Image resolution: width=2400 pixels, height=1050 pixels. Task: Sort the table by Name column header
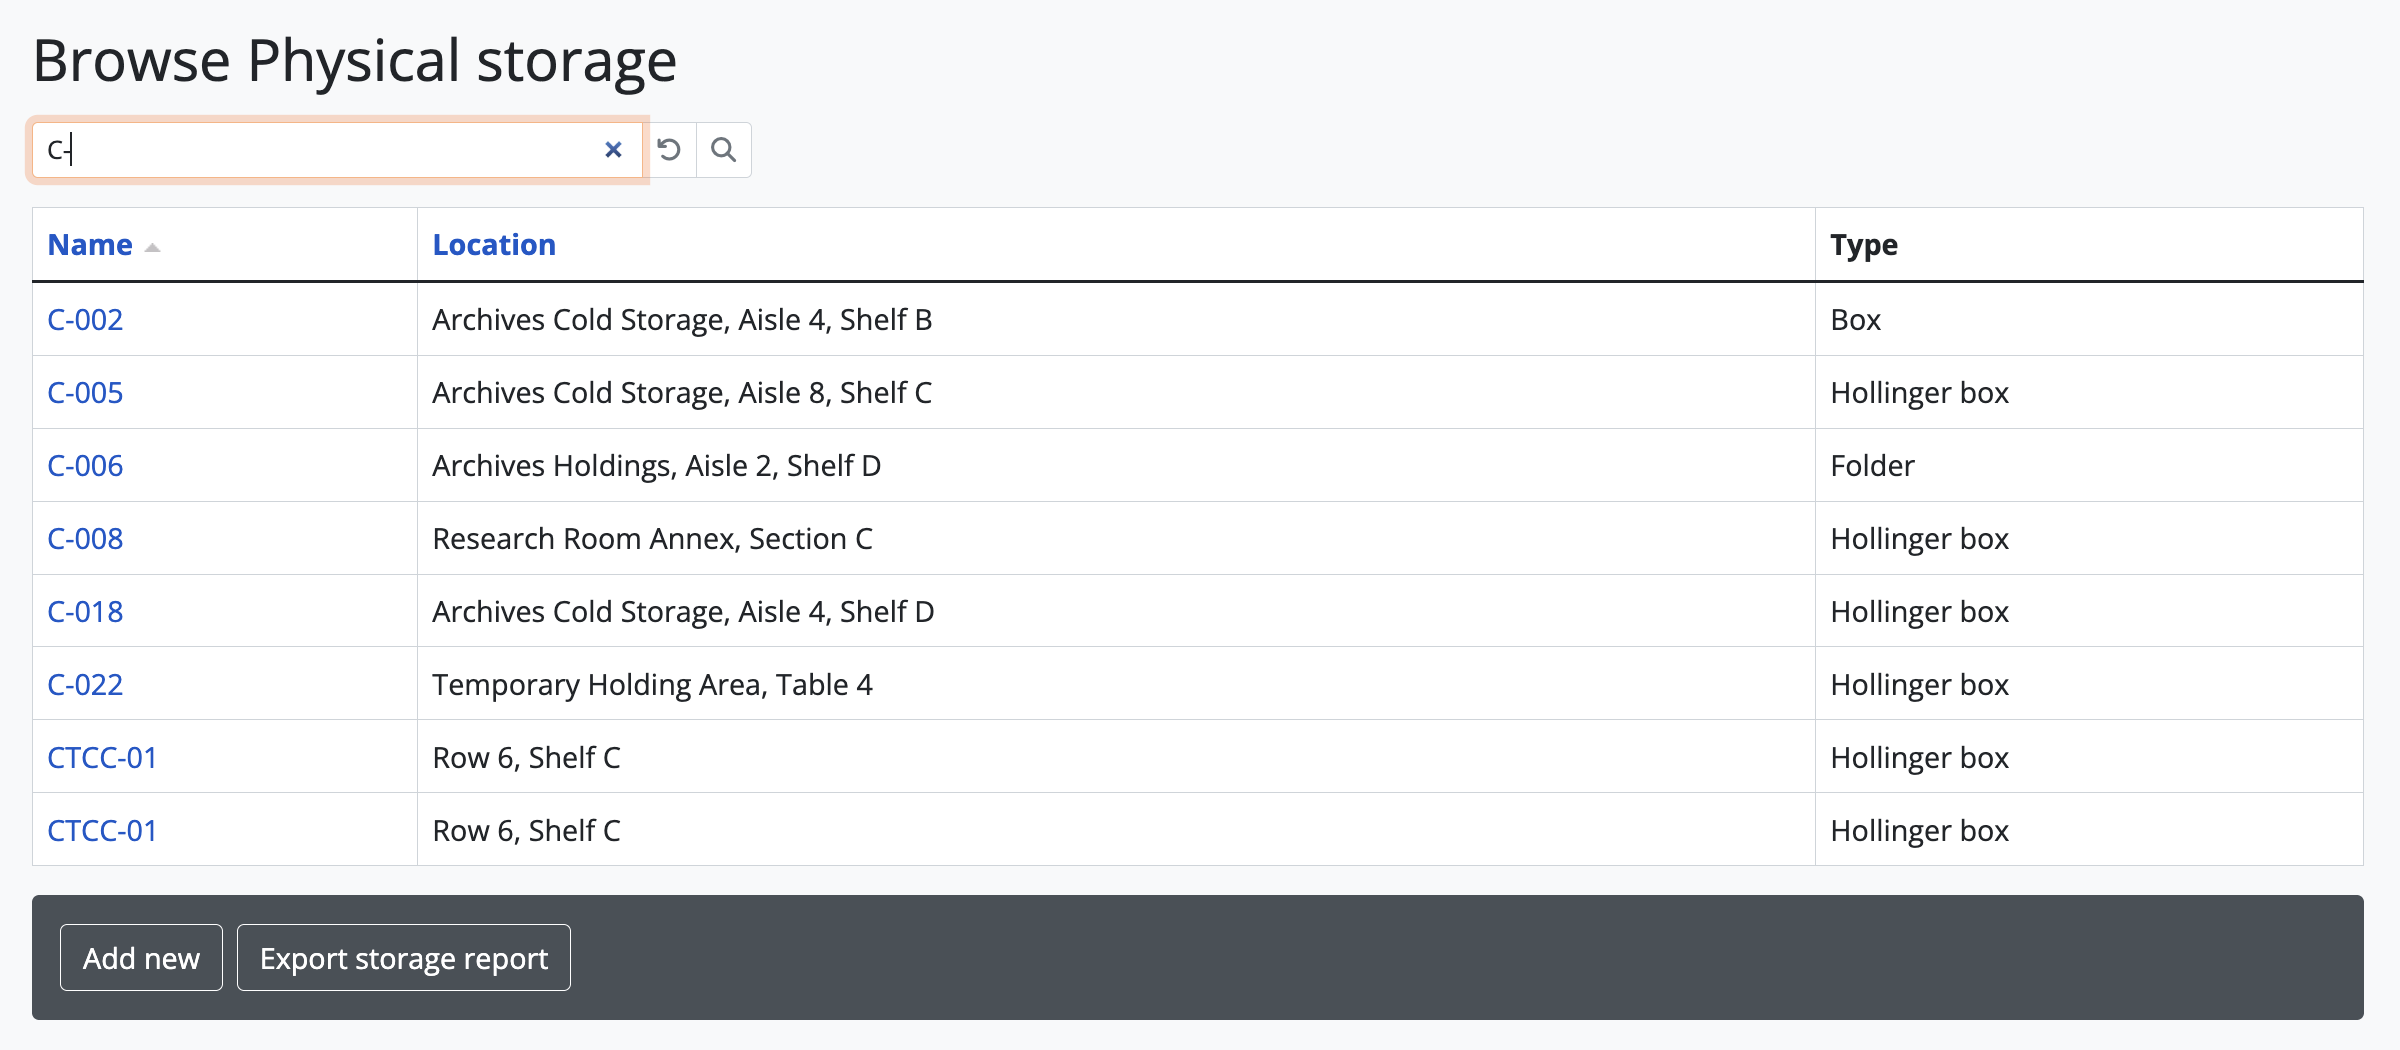(x=90, y=245)
